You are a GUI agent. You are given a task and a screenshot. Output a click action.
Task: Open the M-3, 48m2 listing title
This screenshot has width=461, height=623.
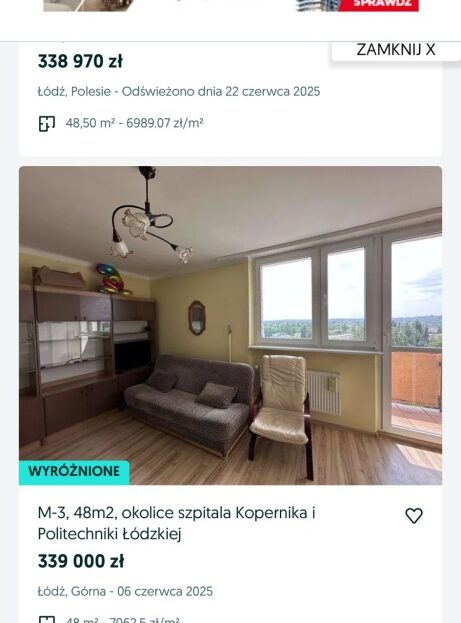176,523
